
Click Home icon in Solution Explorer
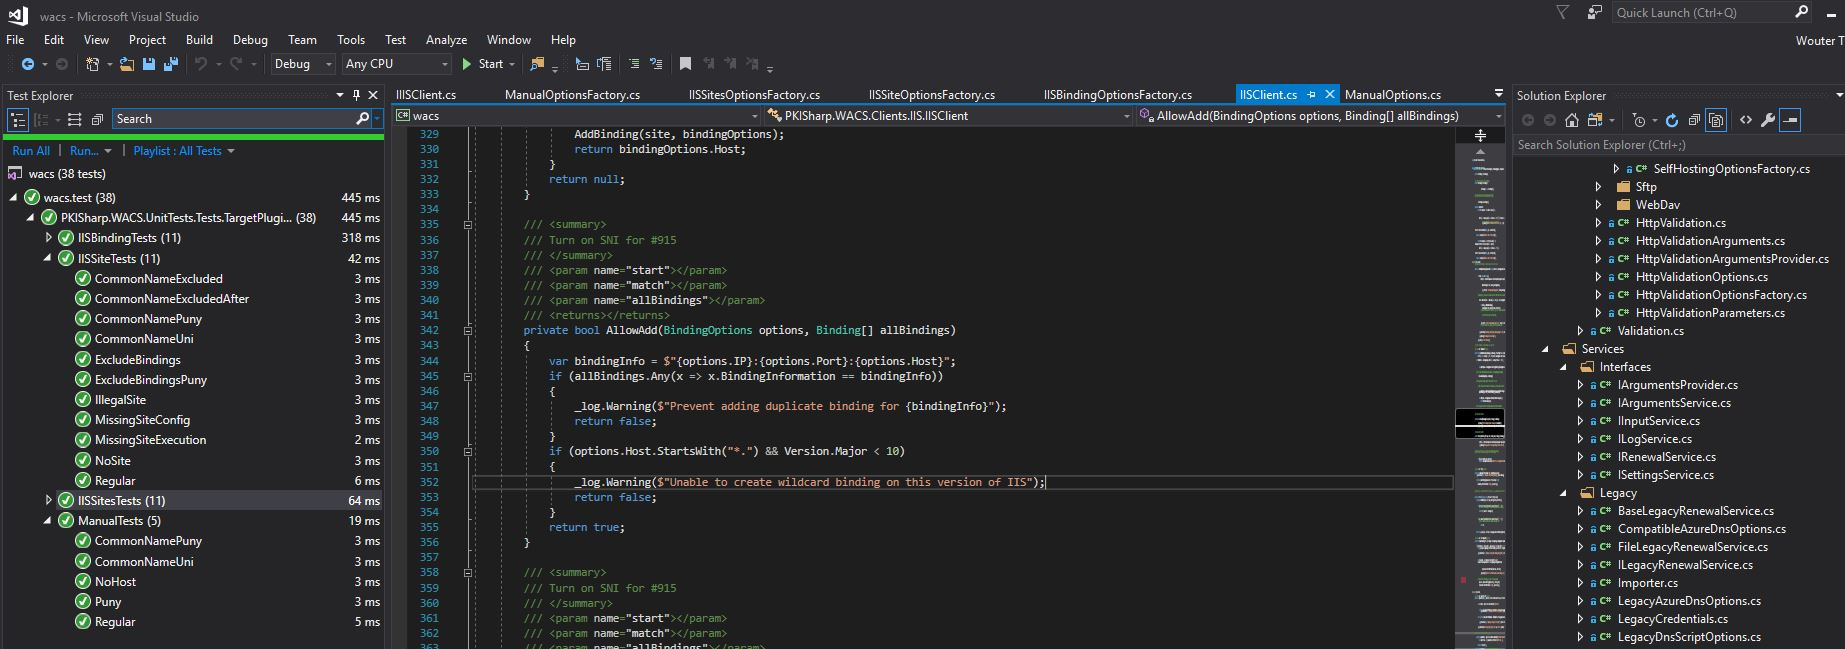point(1571,120)
